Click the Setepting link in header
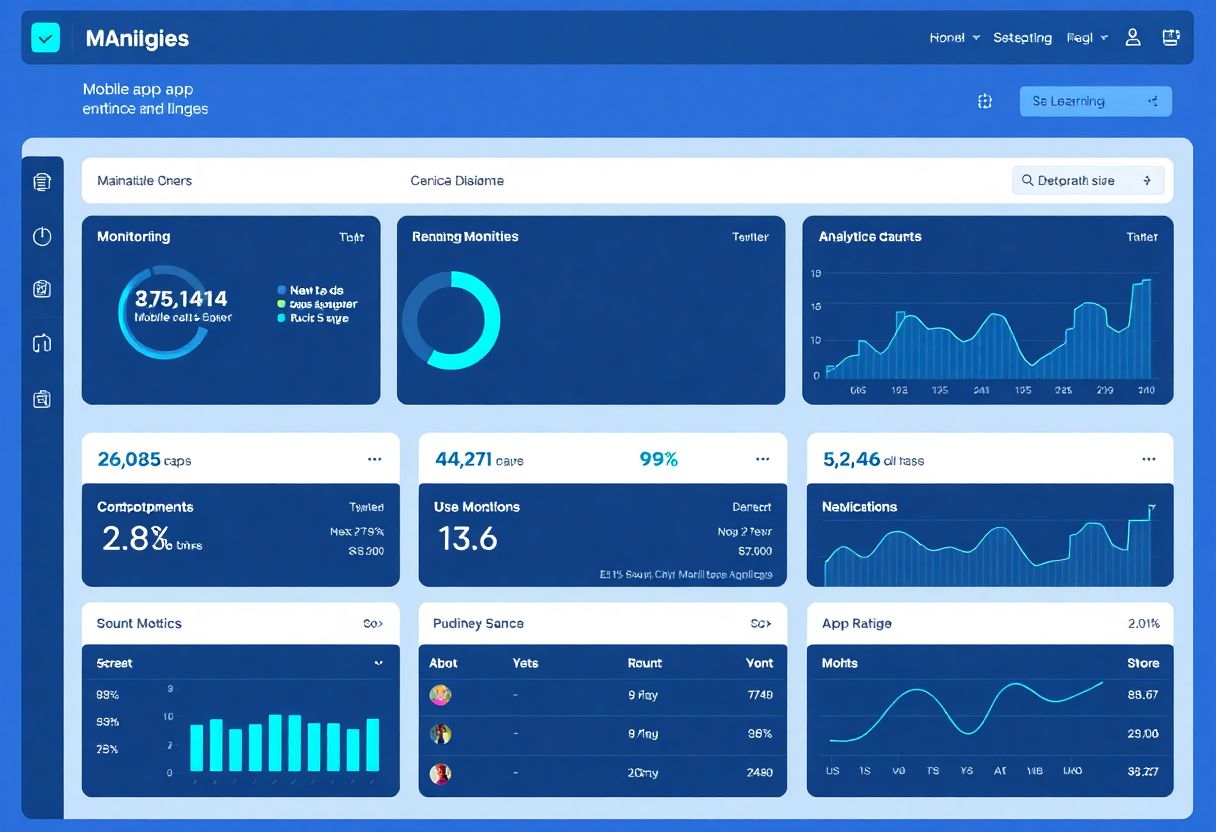 point(1022,38)
